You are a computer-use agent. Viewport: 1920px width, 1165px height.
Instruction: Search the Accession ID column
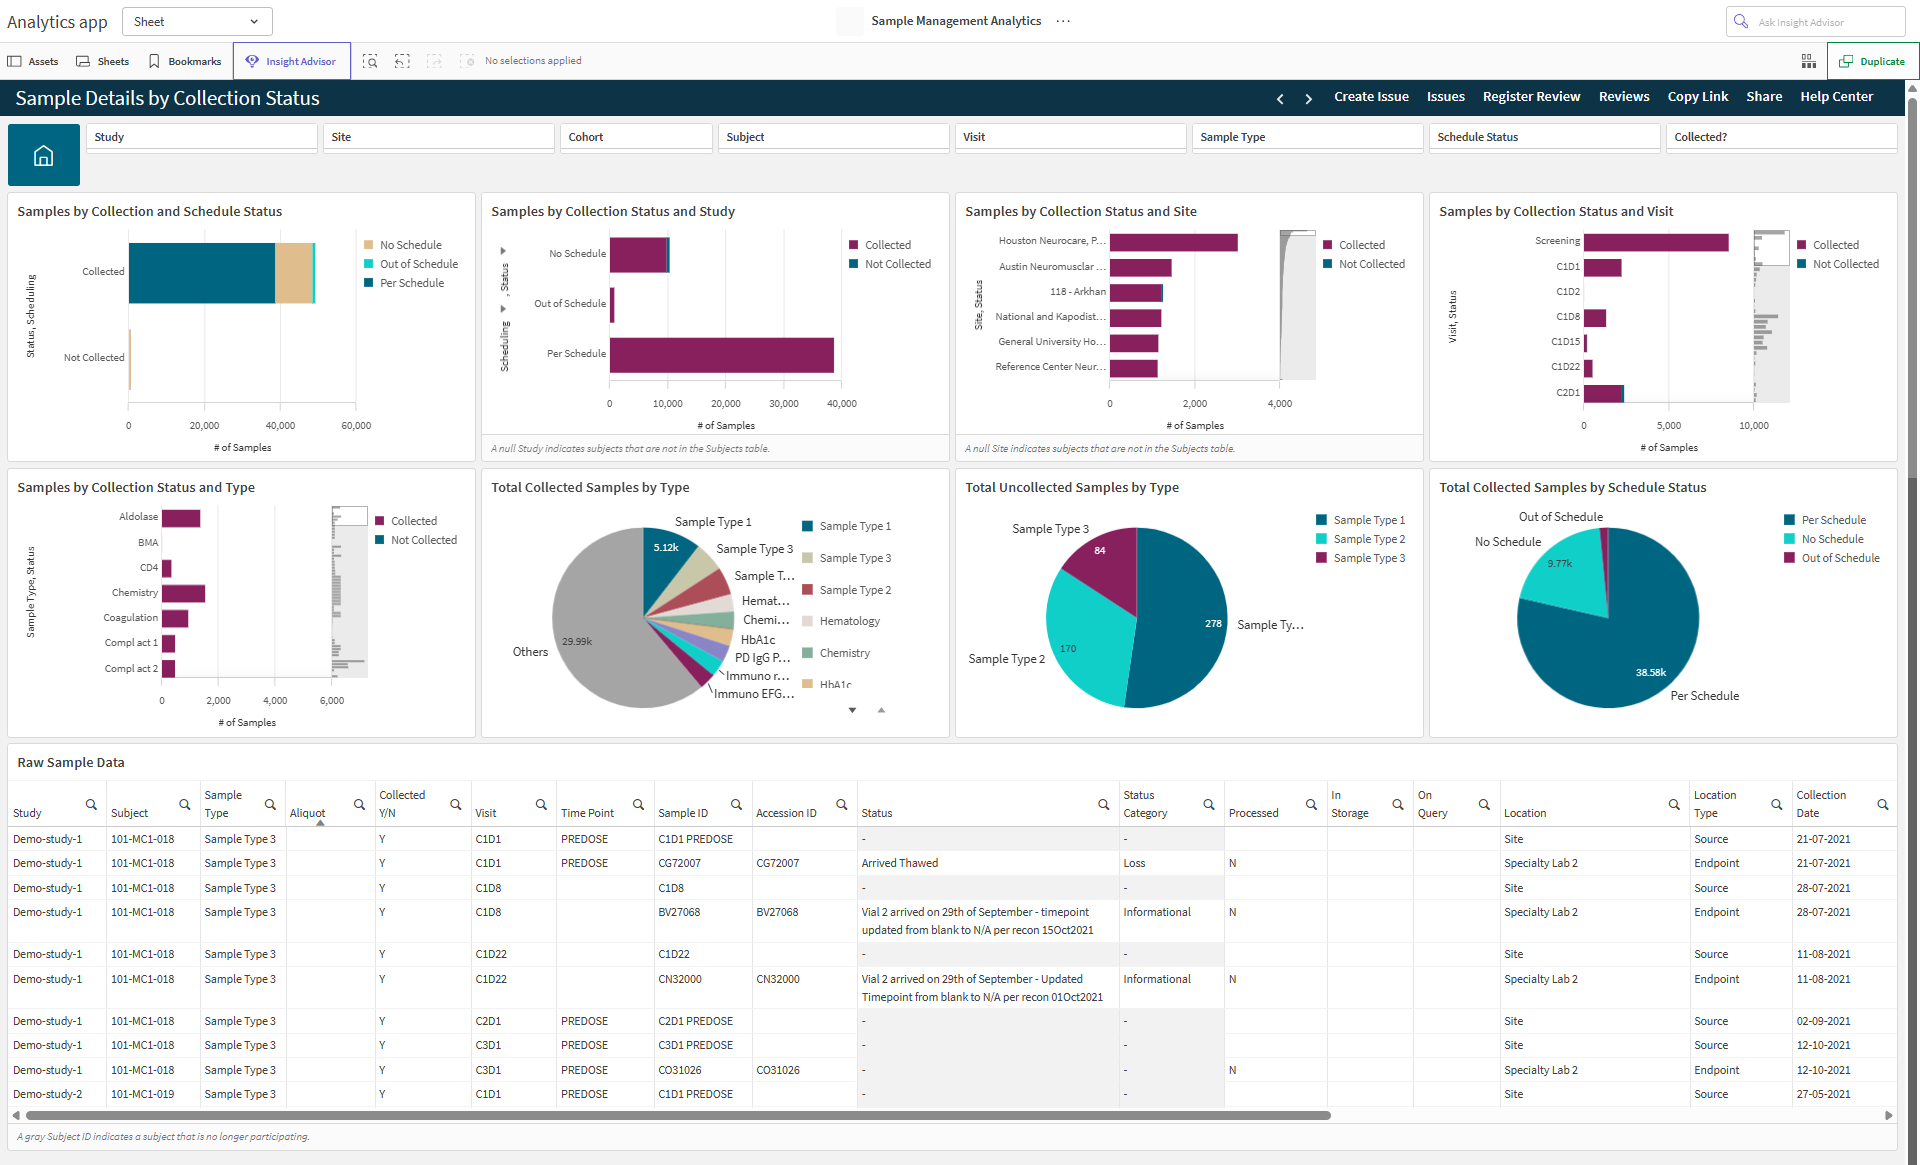pyautogui.click(x=842, y=805)
